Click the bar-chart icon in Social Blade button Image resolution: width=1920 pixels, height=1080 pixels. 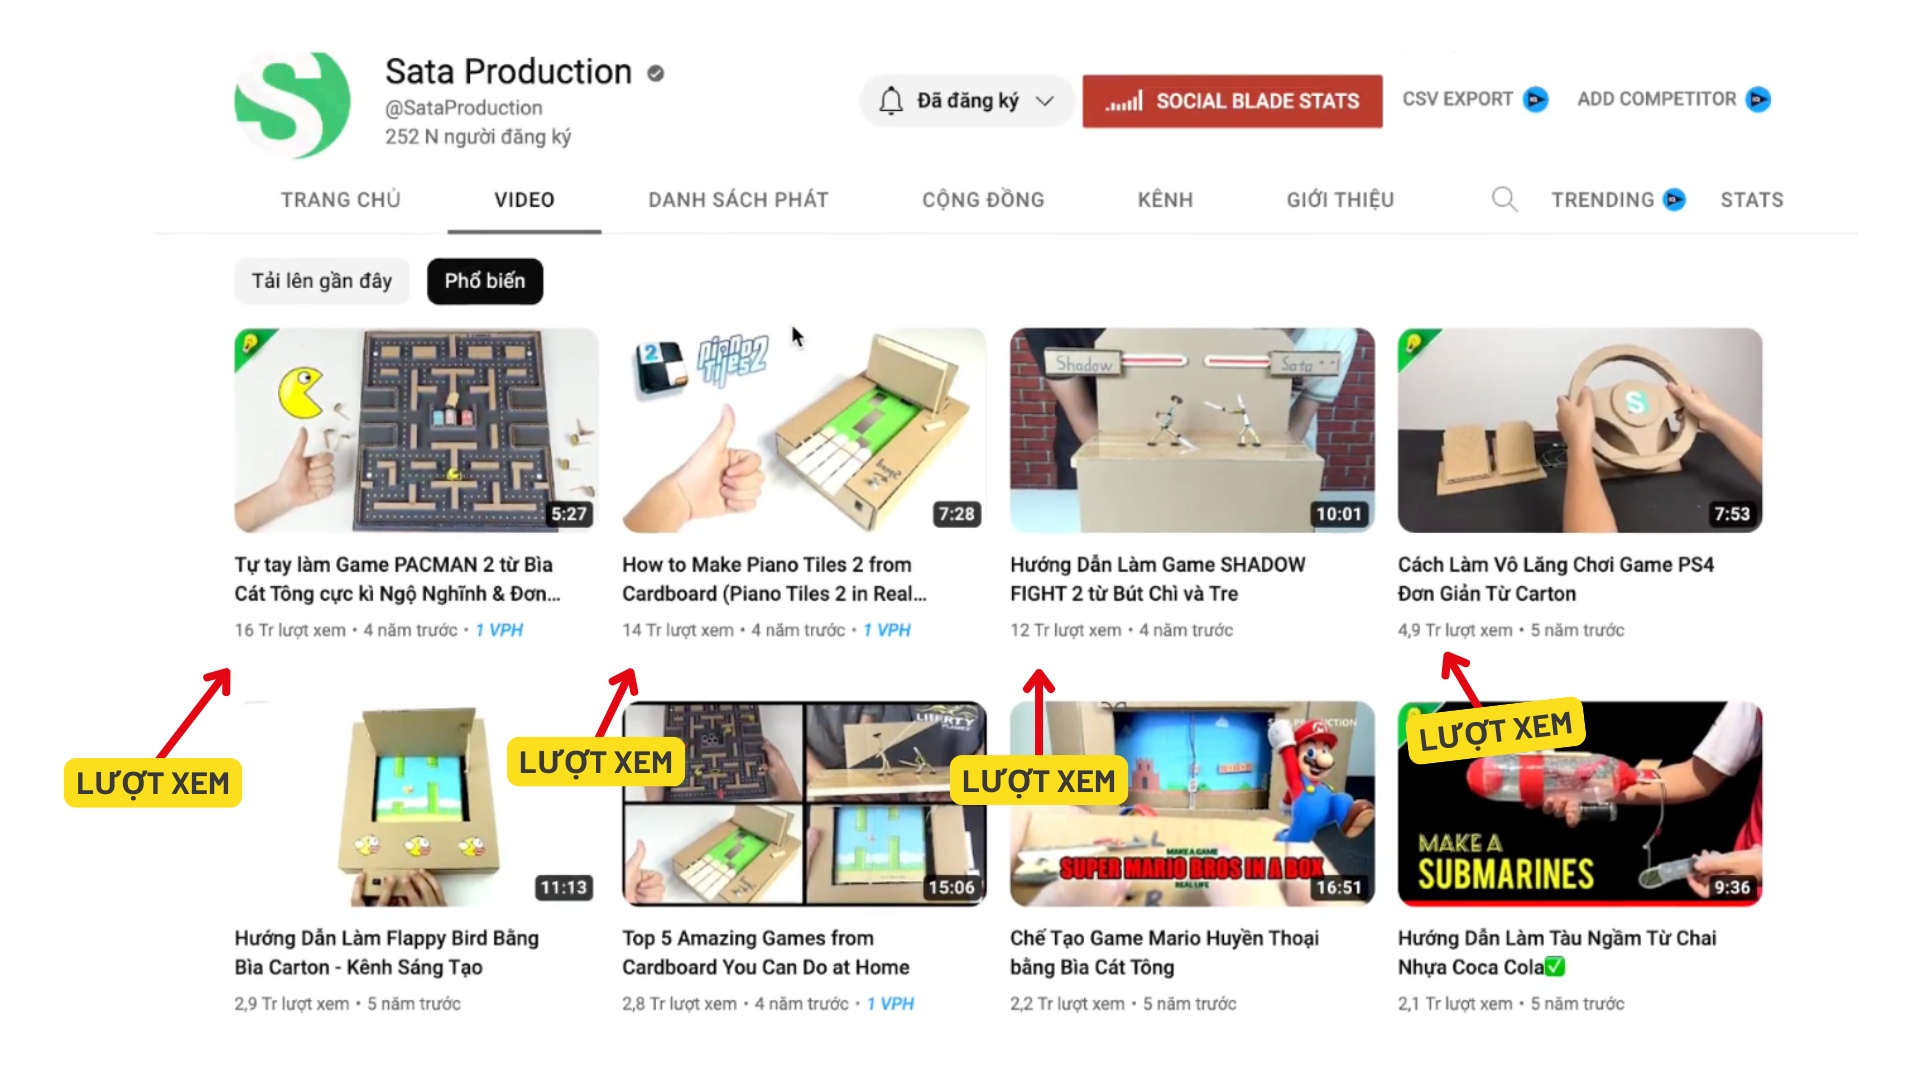(1124, 101)
